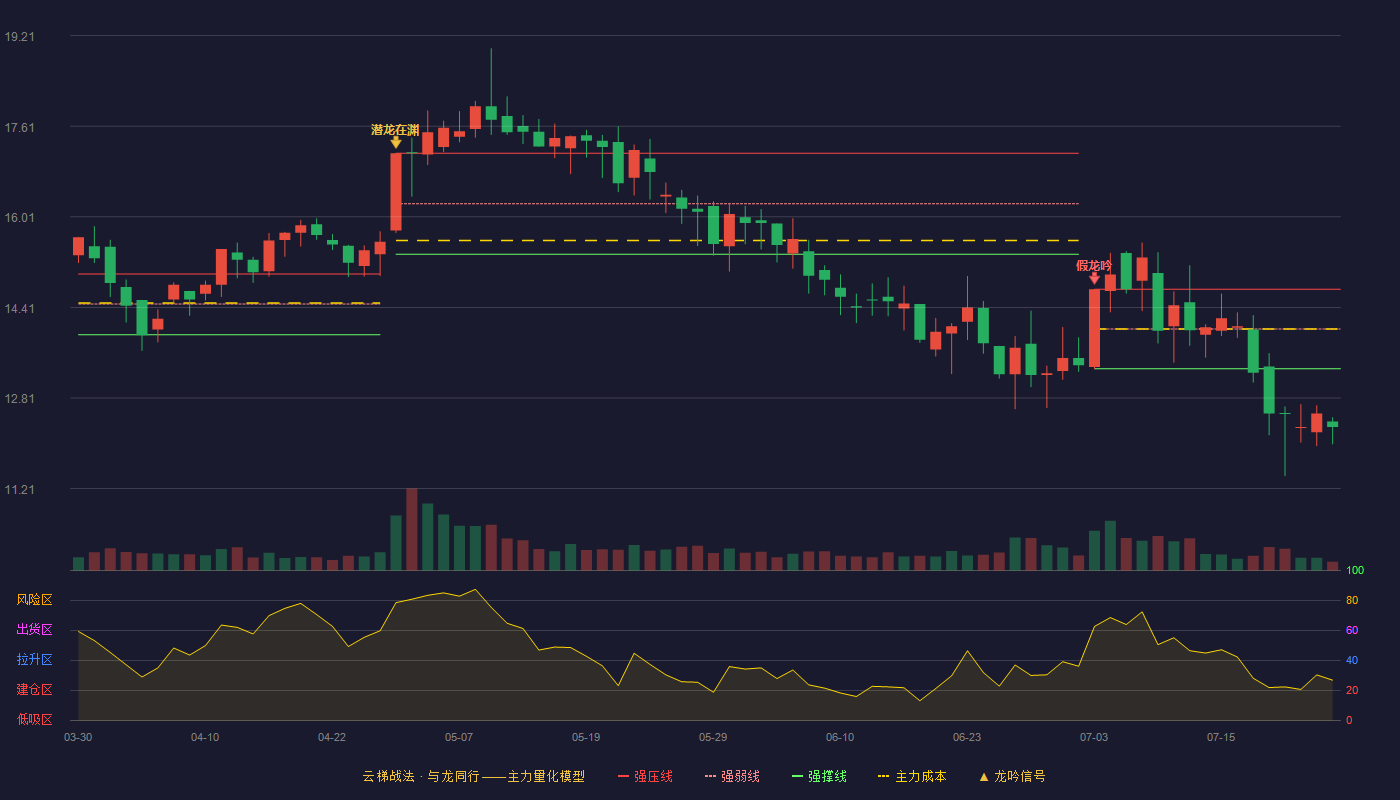Viewport: 1400px width, 800px height.
Task: Toggle the 强压线 legend item
Action: [645, 776]
